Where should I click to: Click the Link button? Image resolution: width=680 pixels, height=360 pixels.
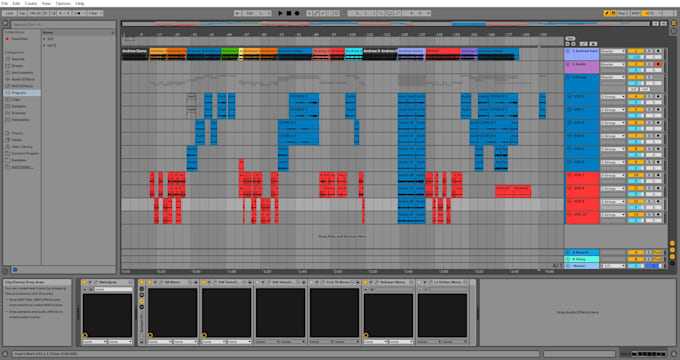pos(9,13)
